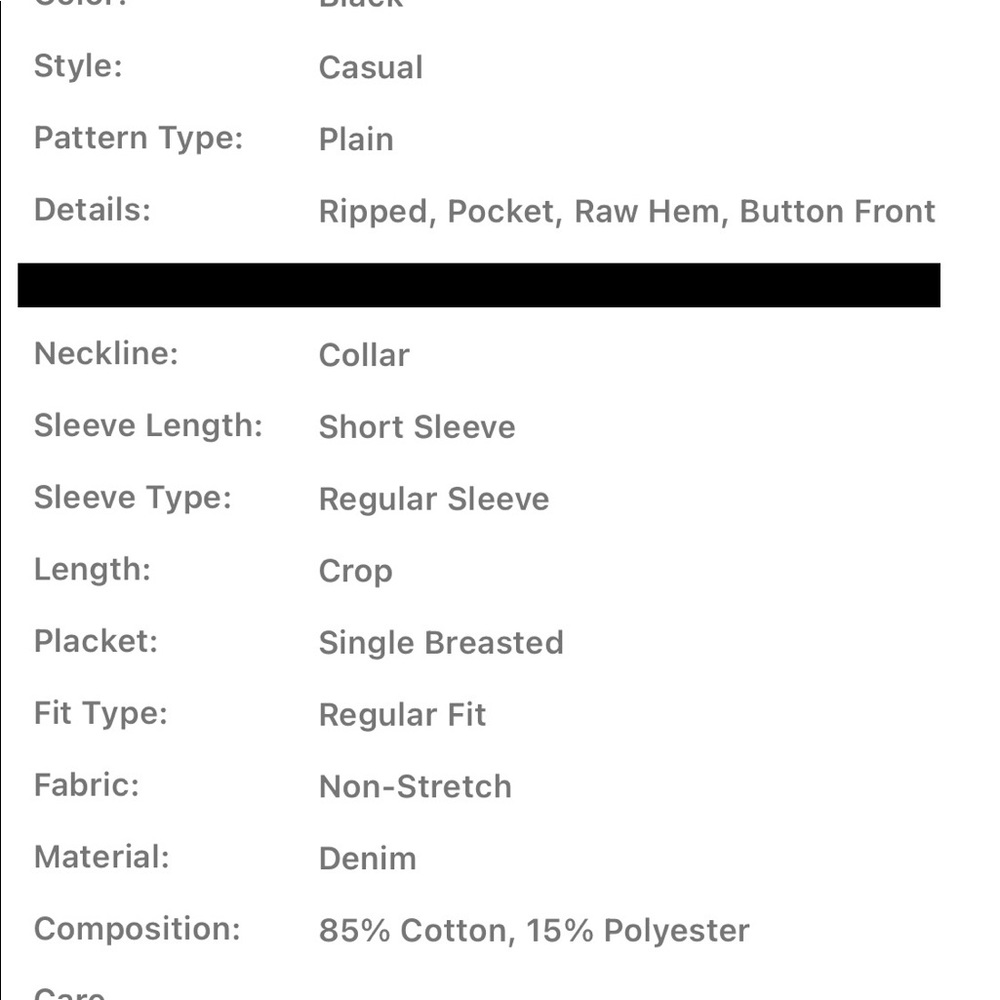The height and width of the screenshot is (1000, 1000).
Task: Click the "Details:" label
Action: coord(92,210)
